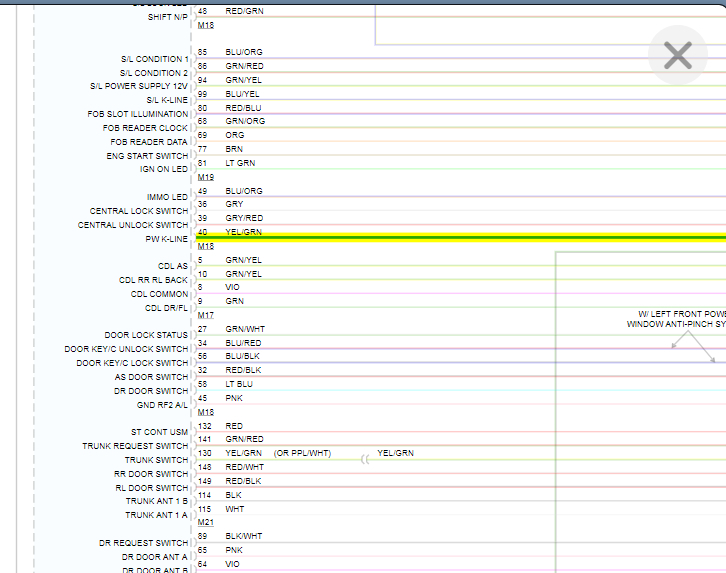Select the S/L CONDITION 2 label
The image size is (726, 573).
(x=154, y=73)
